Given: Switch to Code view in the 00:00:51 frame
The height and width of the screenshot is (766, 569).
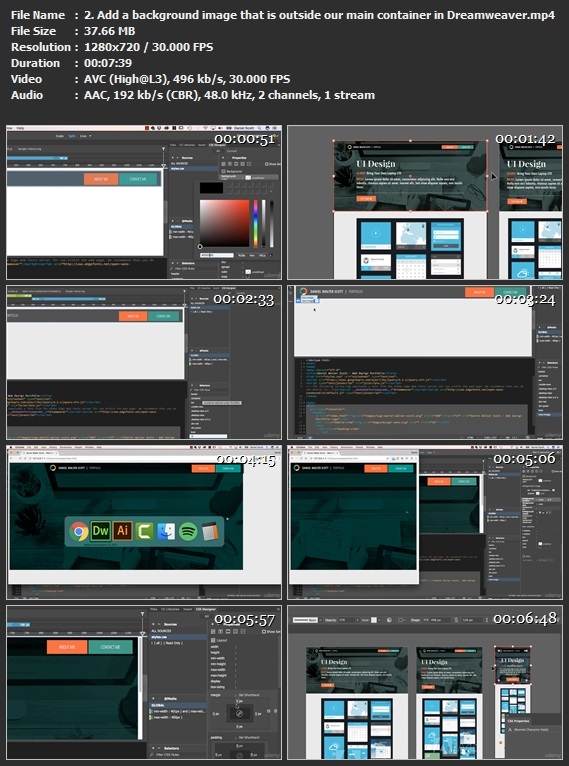Looking at the screenshot, I should [60, 136].
